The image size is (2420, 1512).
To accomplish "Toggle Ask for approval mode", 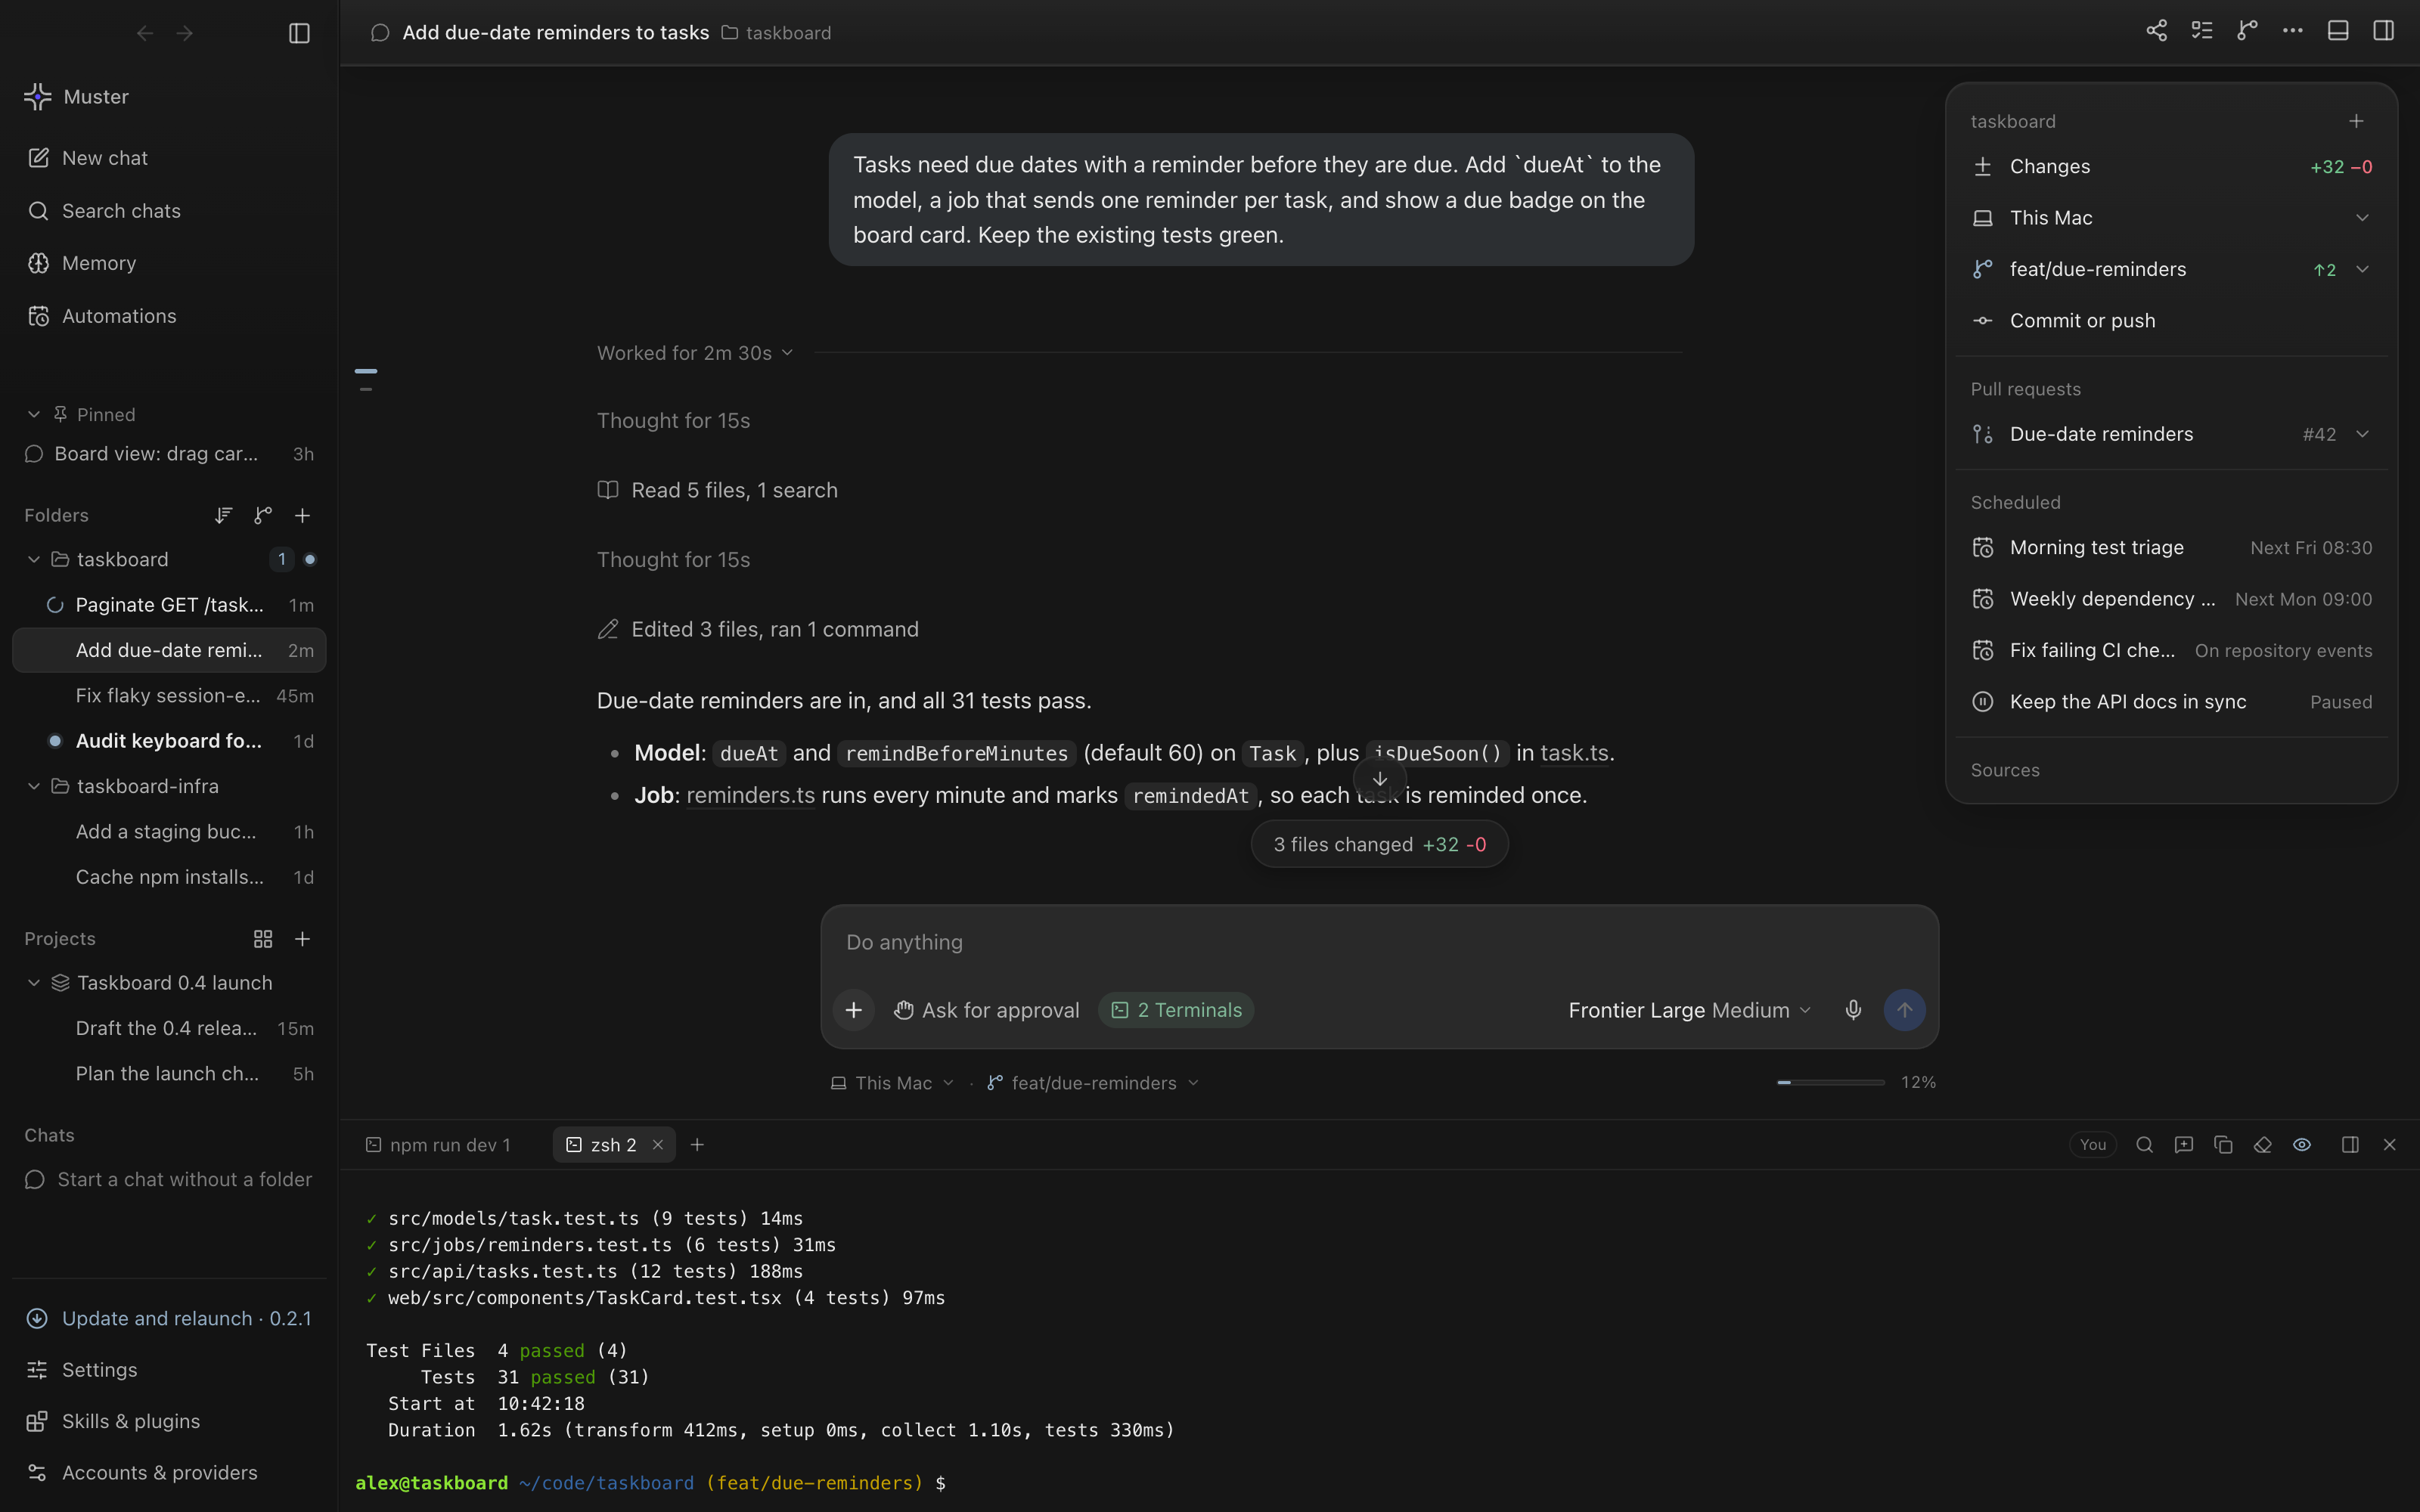I will pyautogui.click(x=986, y=1010).
